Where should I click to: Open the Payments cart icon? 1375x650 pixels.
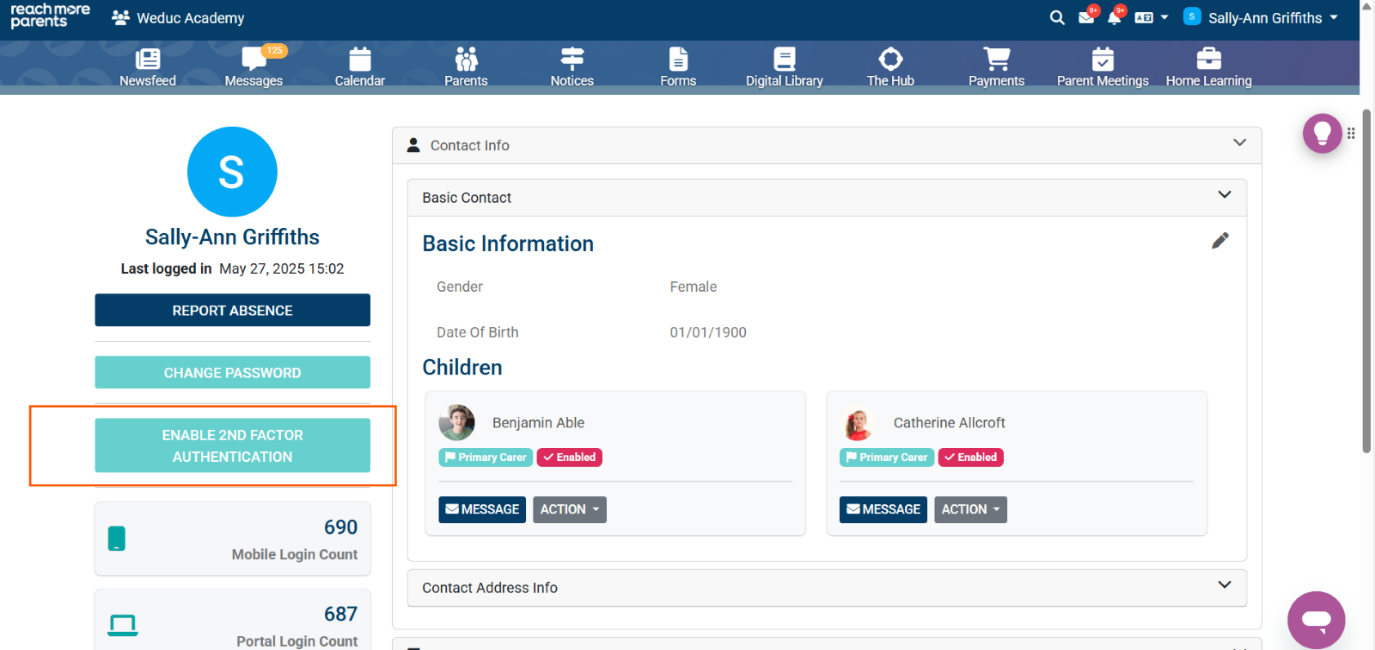[x=996, y=59]
